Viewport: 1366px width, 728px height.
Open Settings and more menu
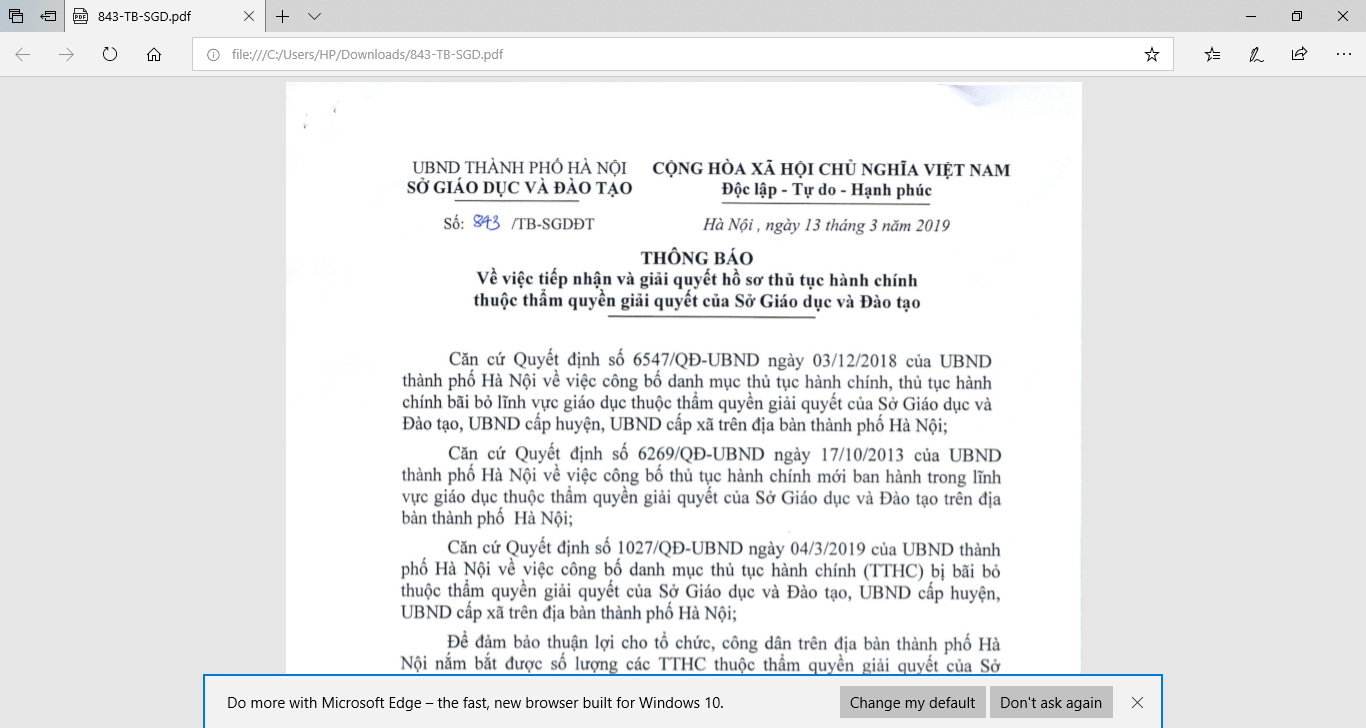[1343, 55]
